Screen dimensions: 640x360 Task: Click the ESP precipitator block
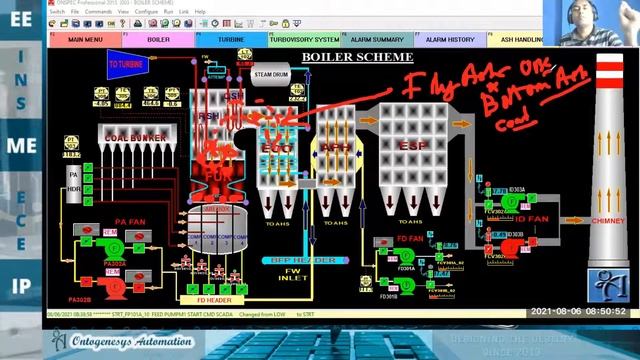[414, 145]
